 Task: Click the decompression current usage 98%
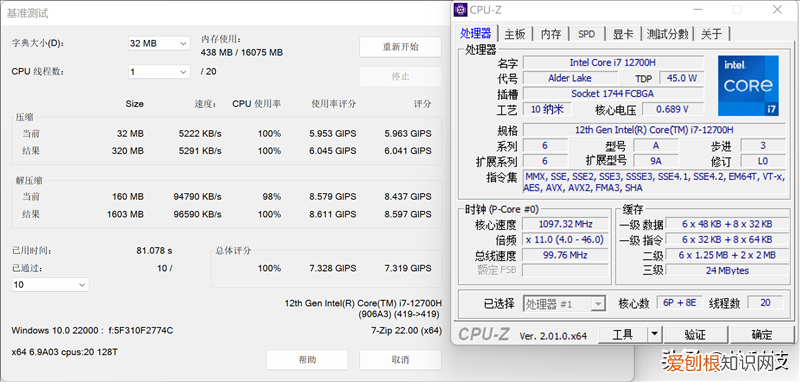tap(272, 197)
